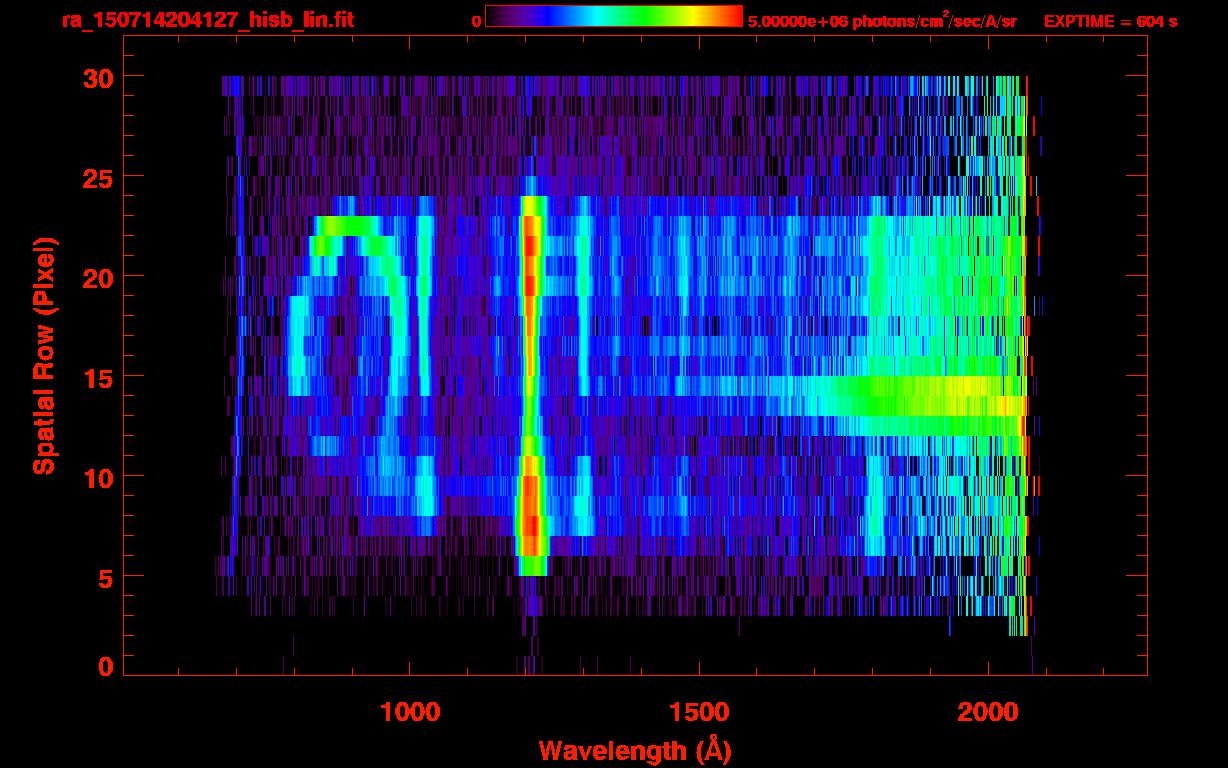
Task: Click the Spatial Row (Pixel) axis title
Action: tap(43, 355)
